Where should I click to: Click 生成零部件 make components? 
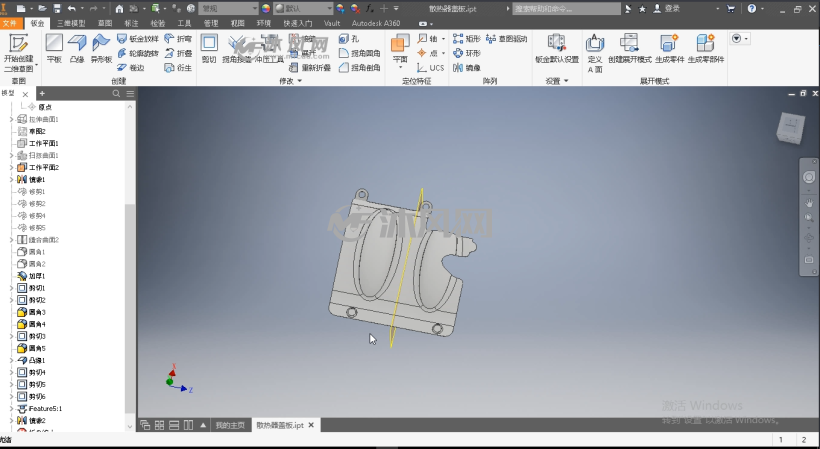click(x=705, y=49)
